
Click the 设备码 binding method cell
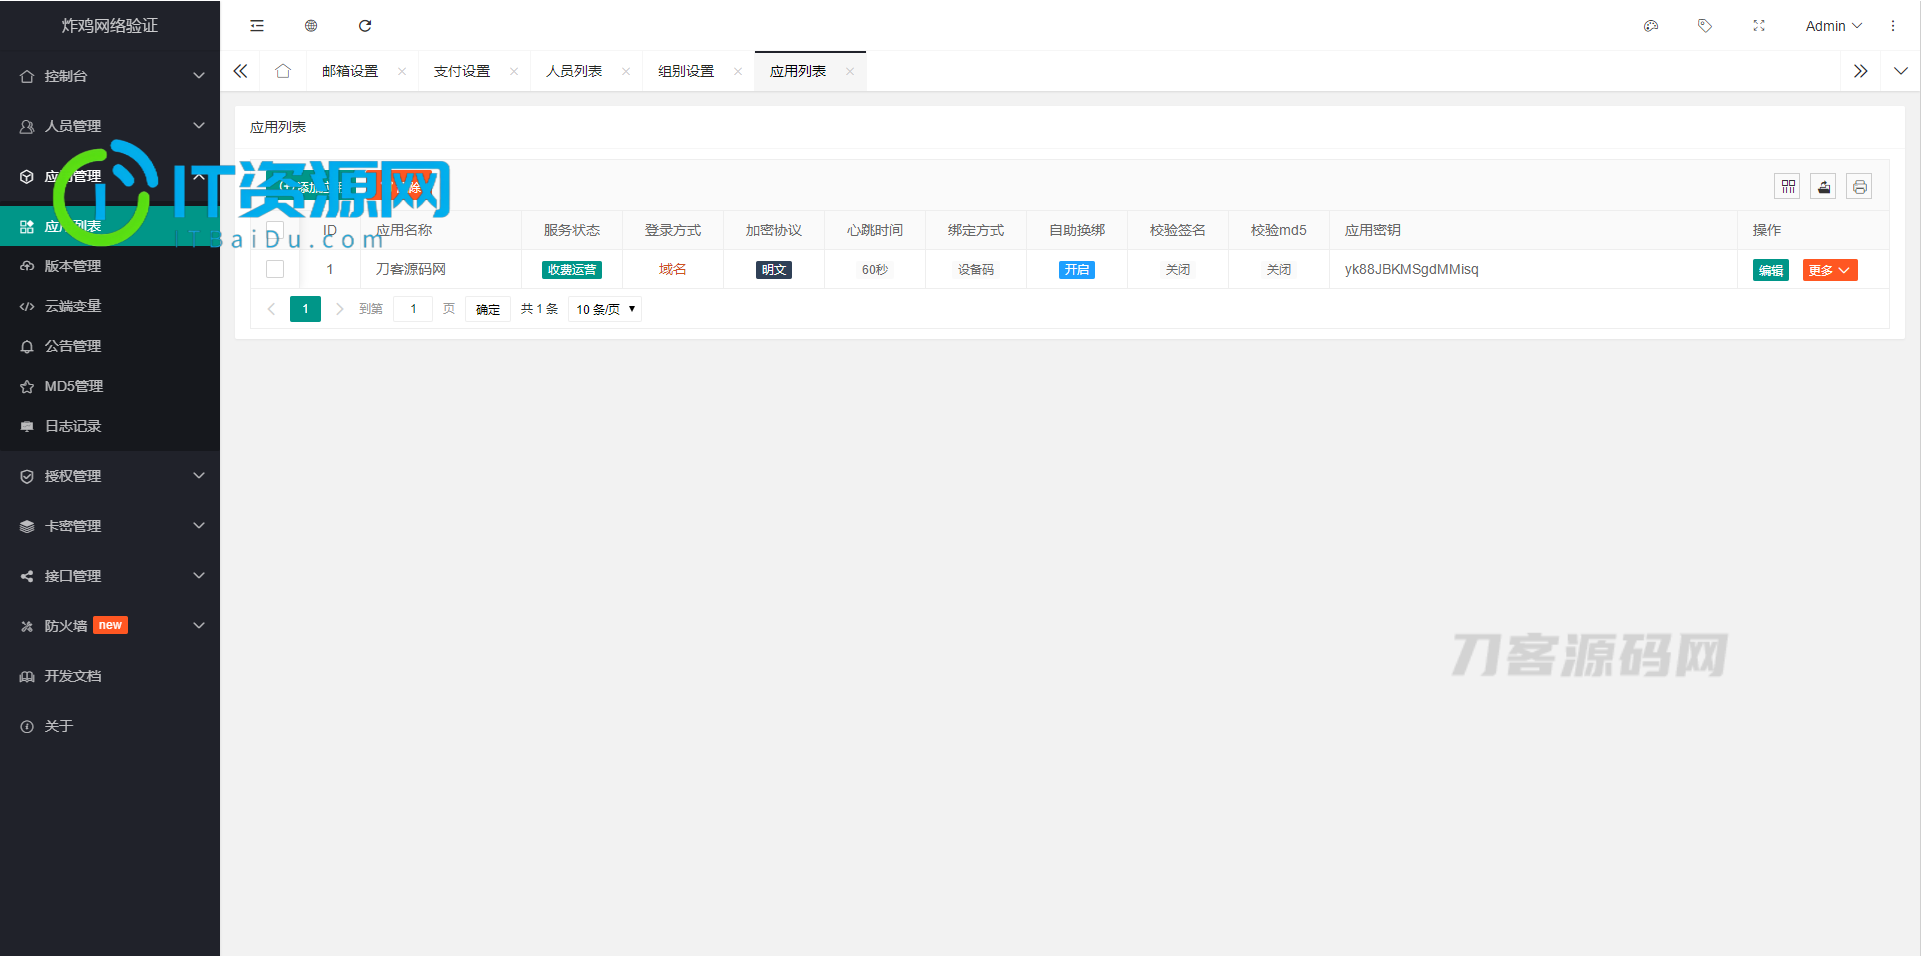coord(976,270)
